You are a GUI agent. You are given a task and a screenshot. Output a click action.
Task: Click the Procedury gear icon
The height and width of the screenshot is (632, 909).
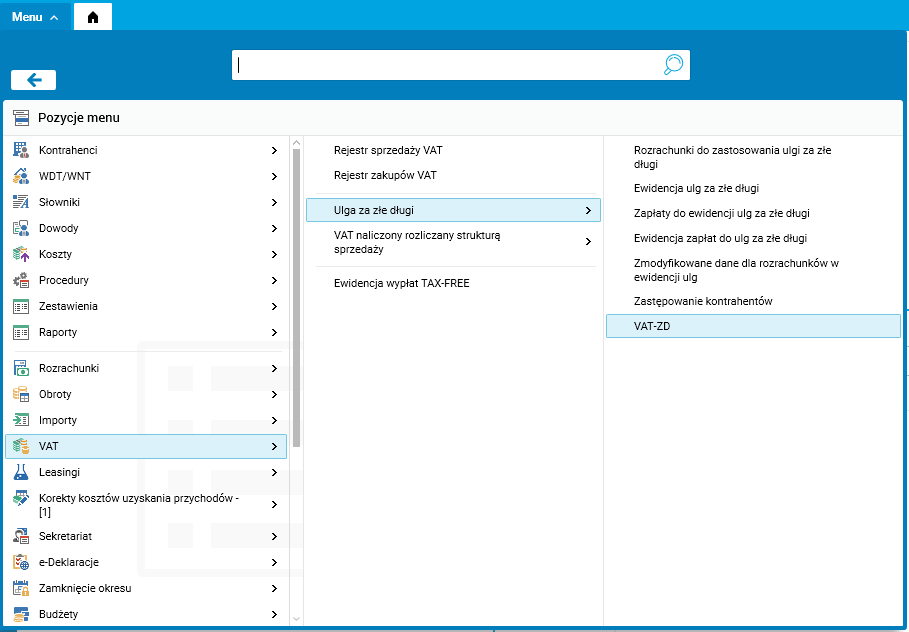click(21, 281)
